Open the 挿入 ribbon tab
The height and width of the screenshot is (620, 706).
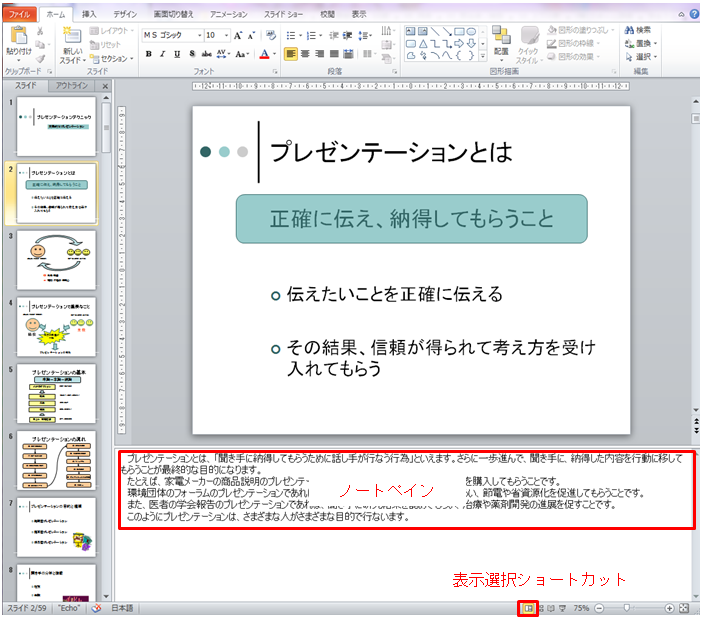pos(90,15)
